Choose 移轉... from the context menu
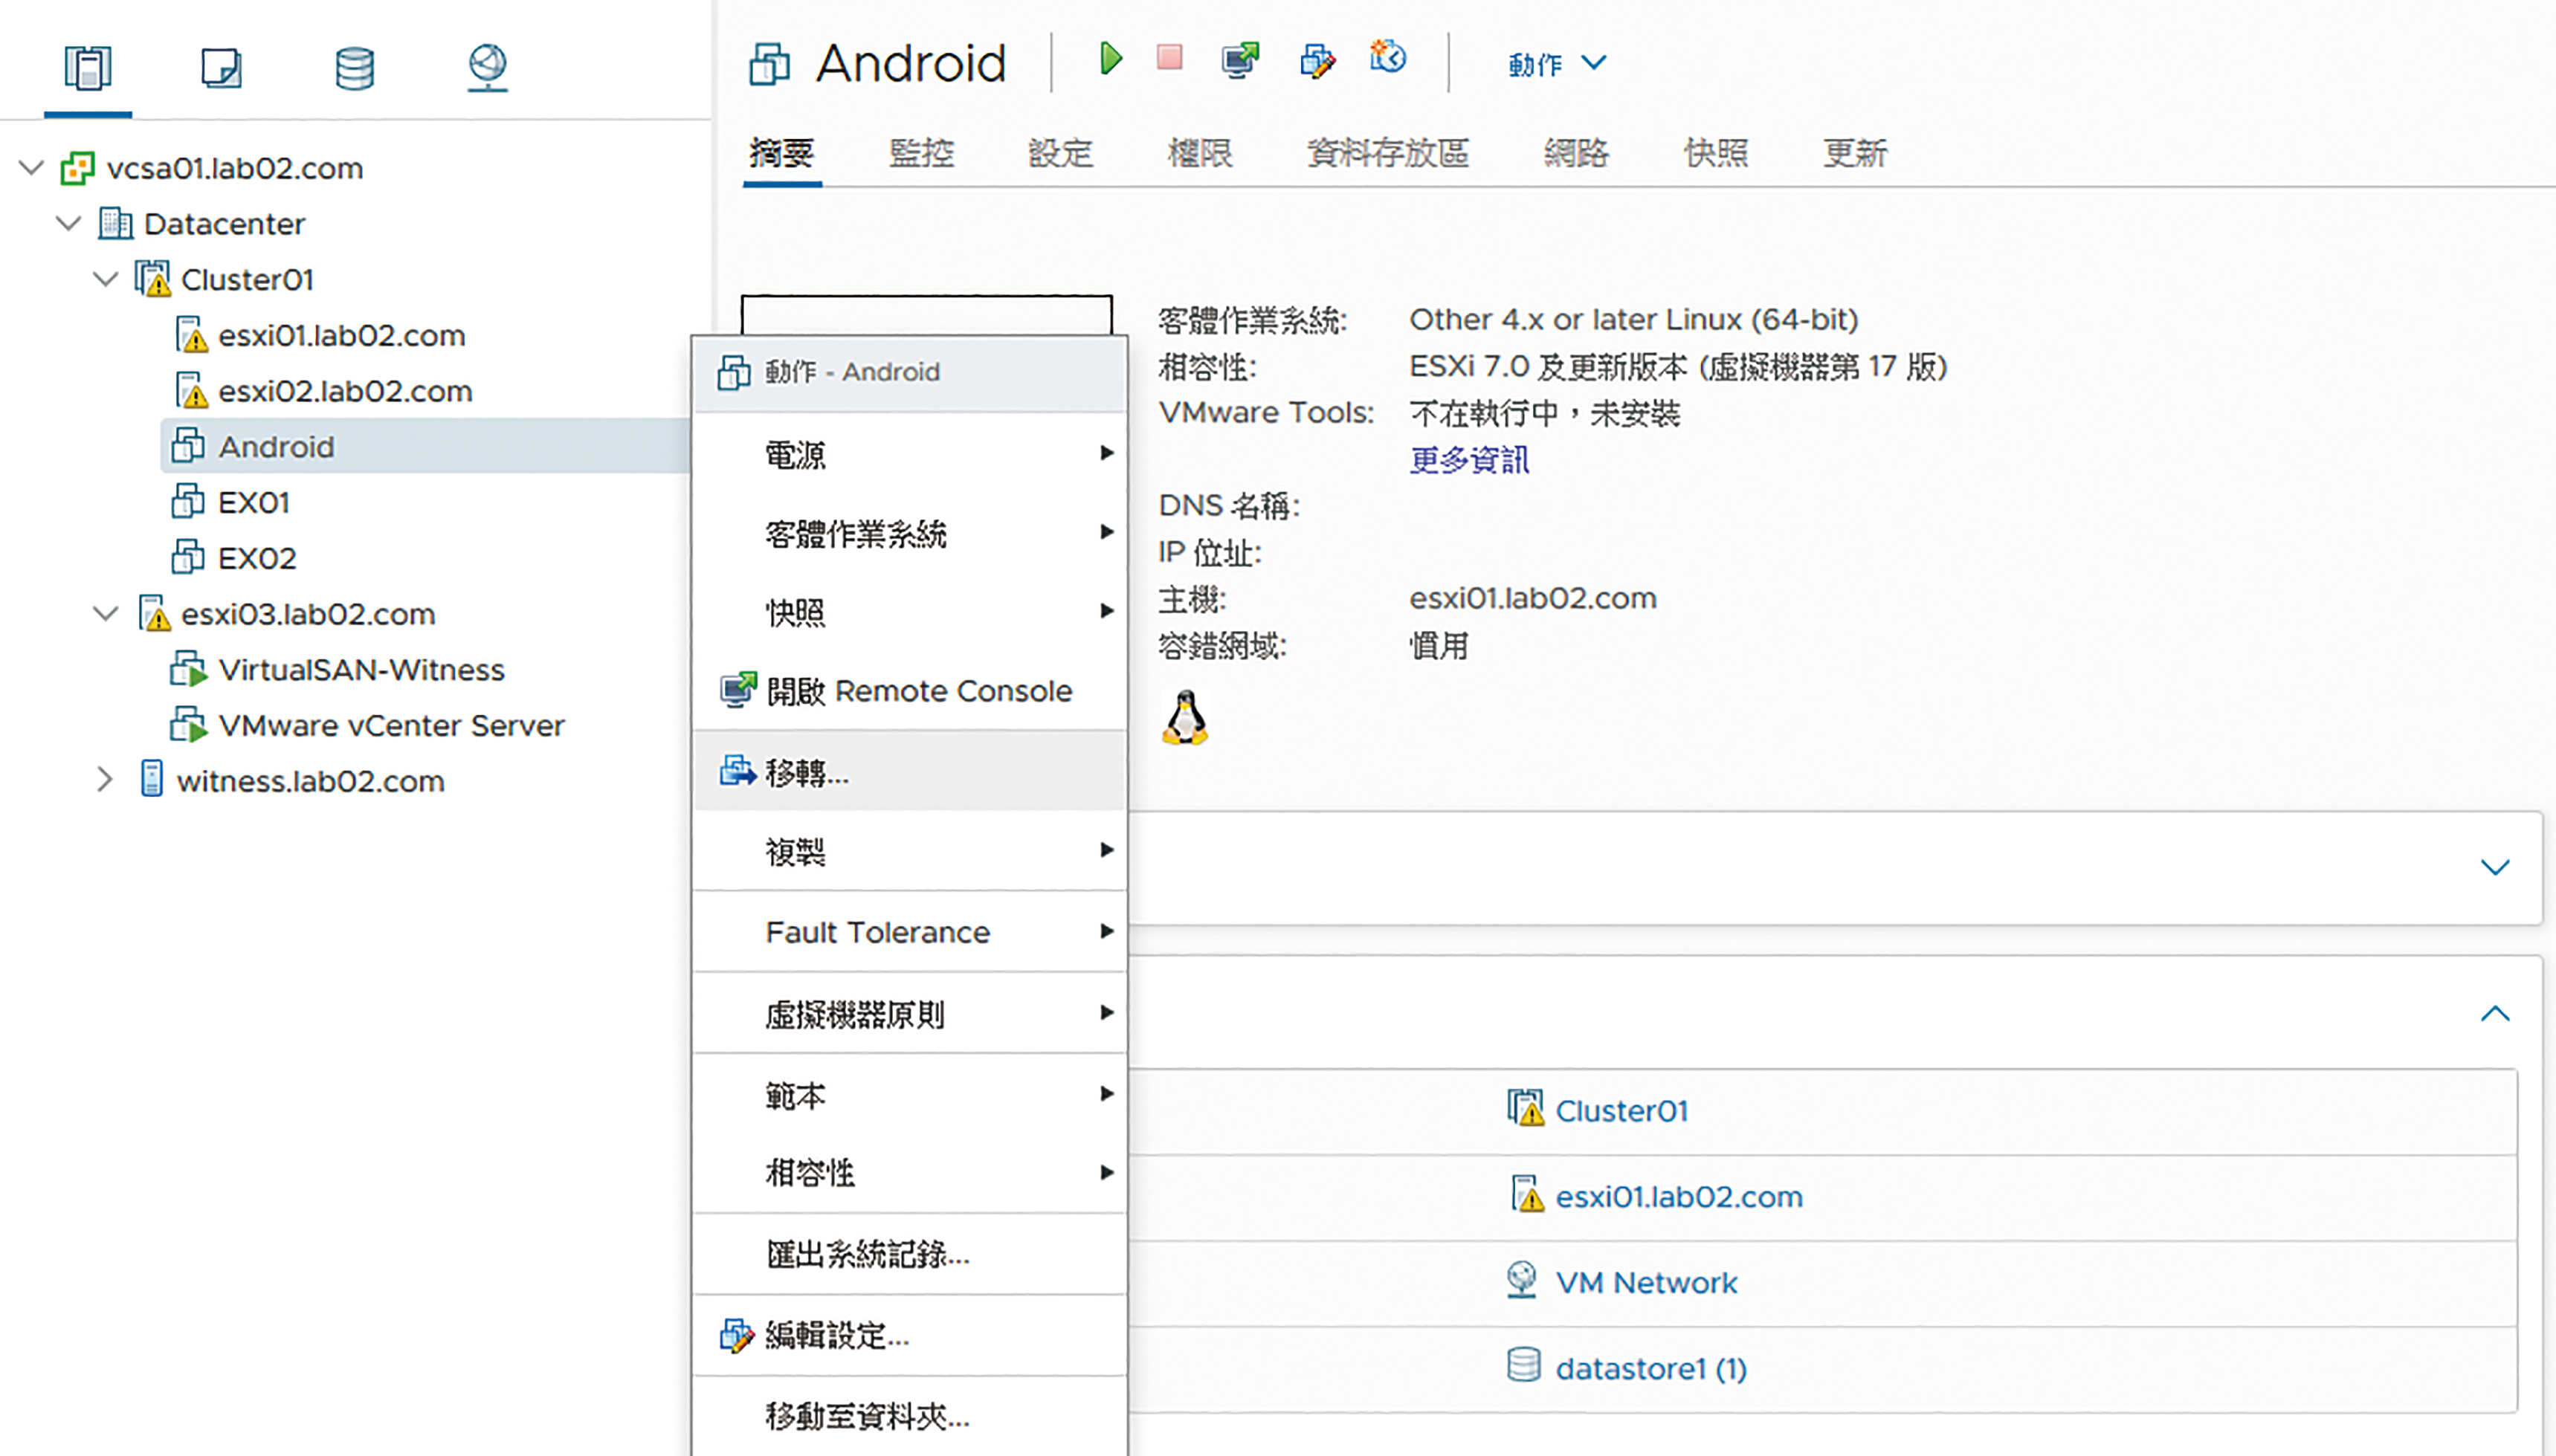The height and width of the screenshot is (1456, 2556). 910,771
